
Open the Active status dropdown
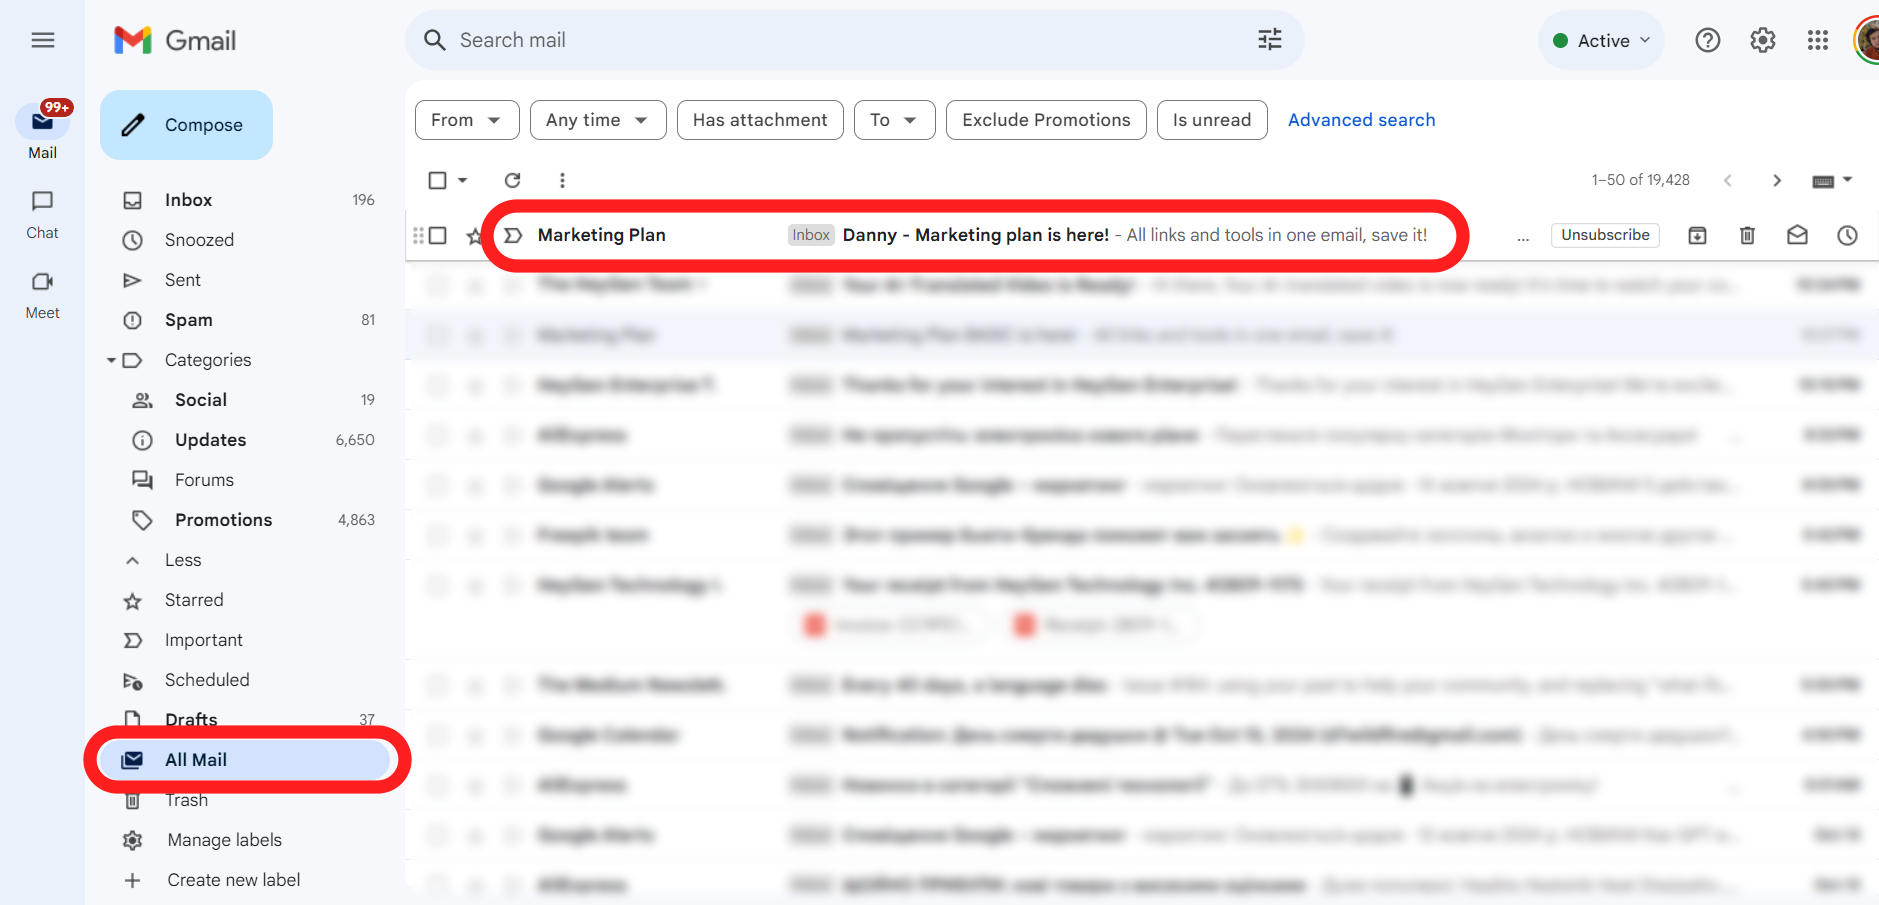[1601, 41]
